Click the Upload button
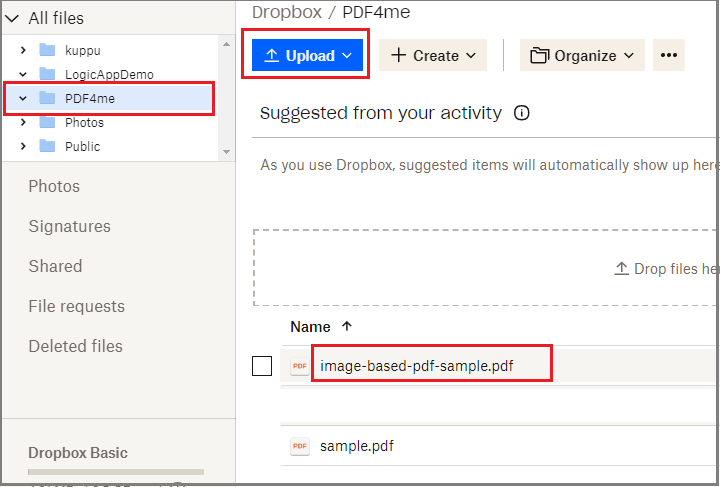This screenshot has height=487, width=720. click(x=307, y=55)
